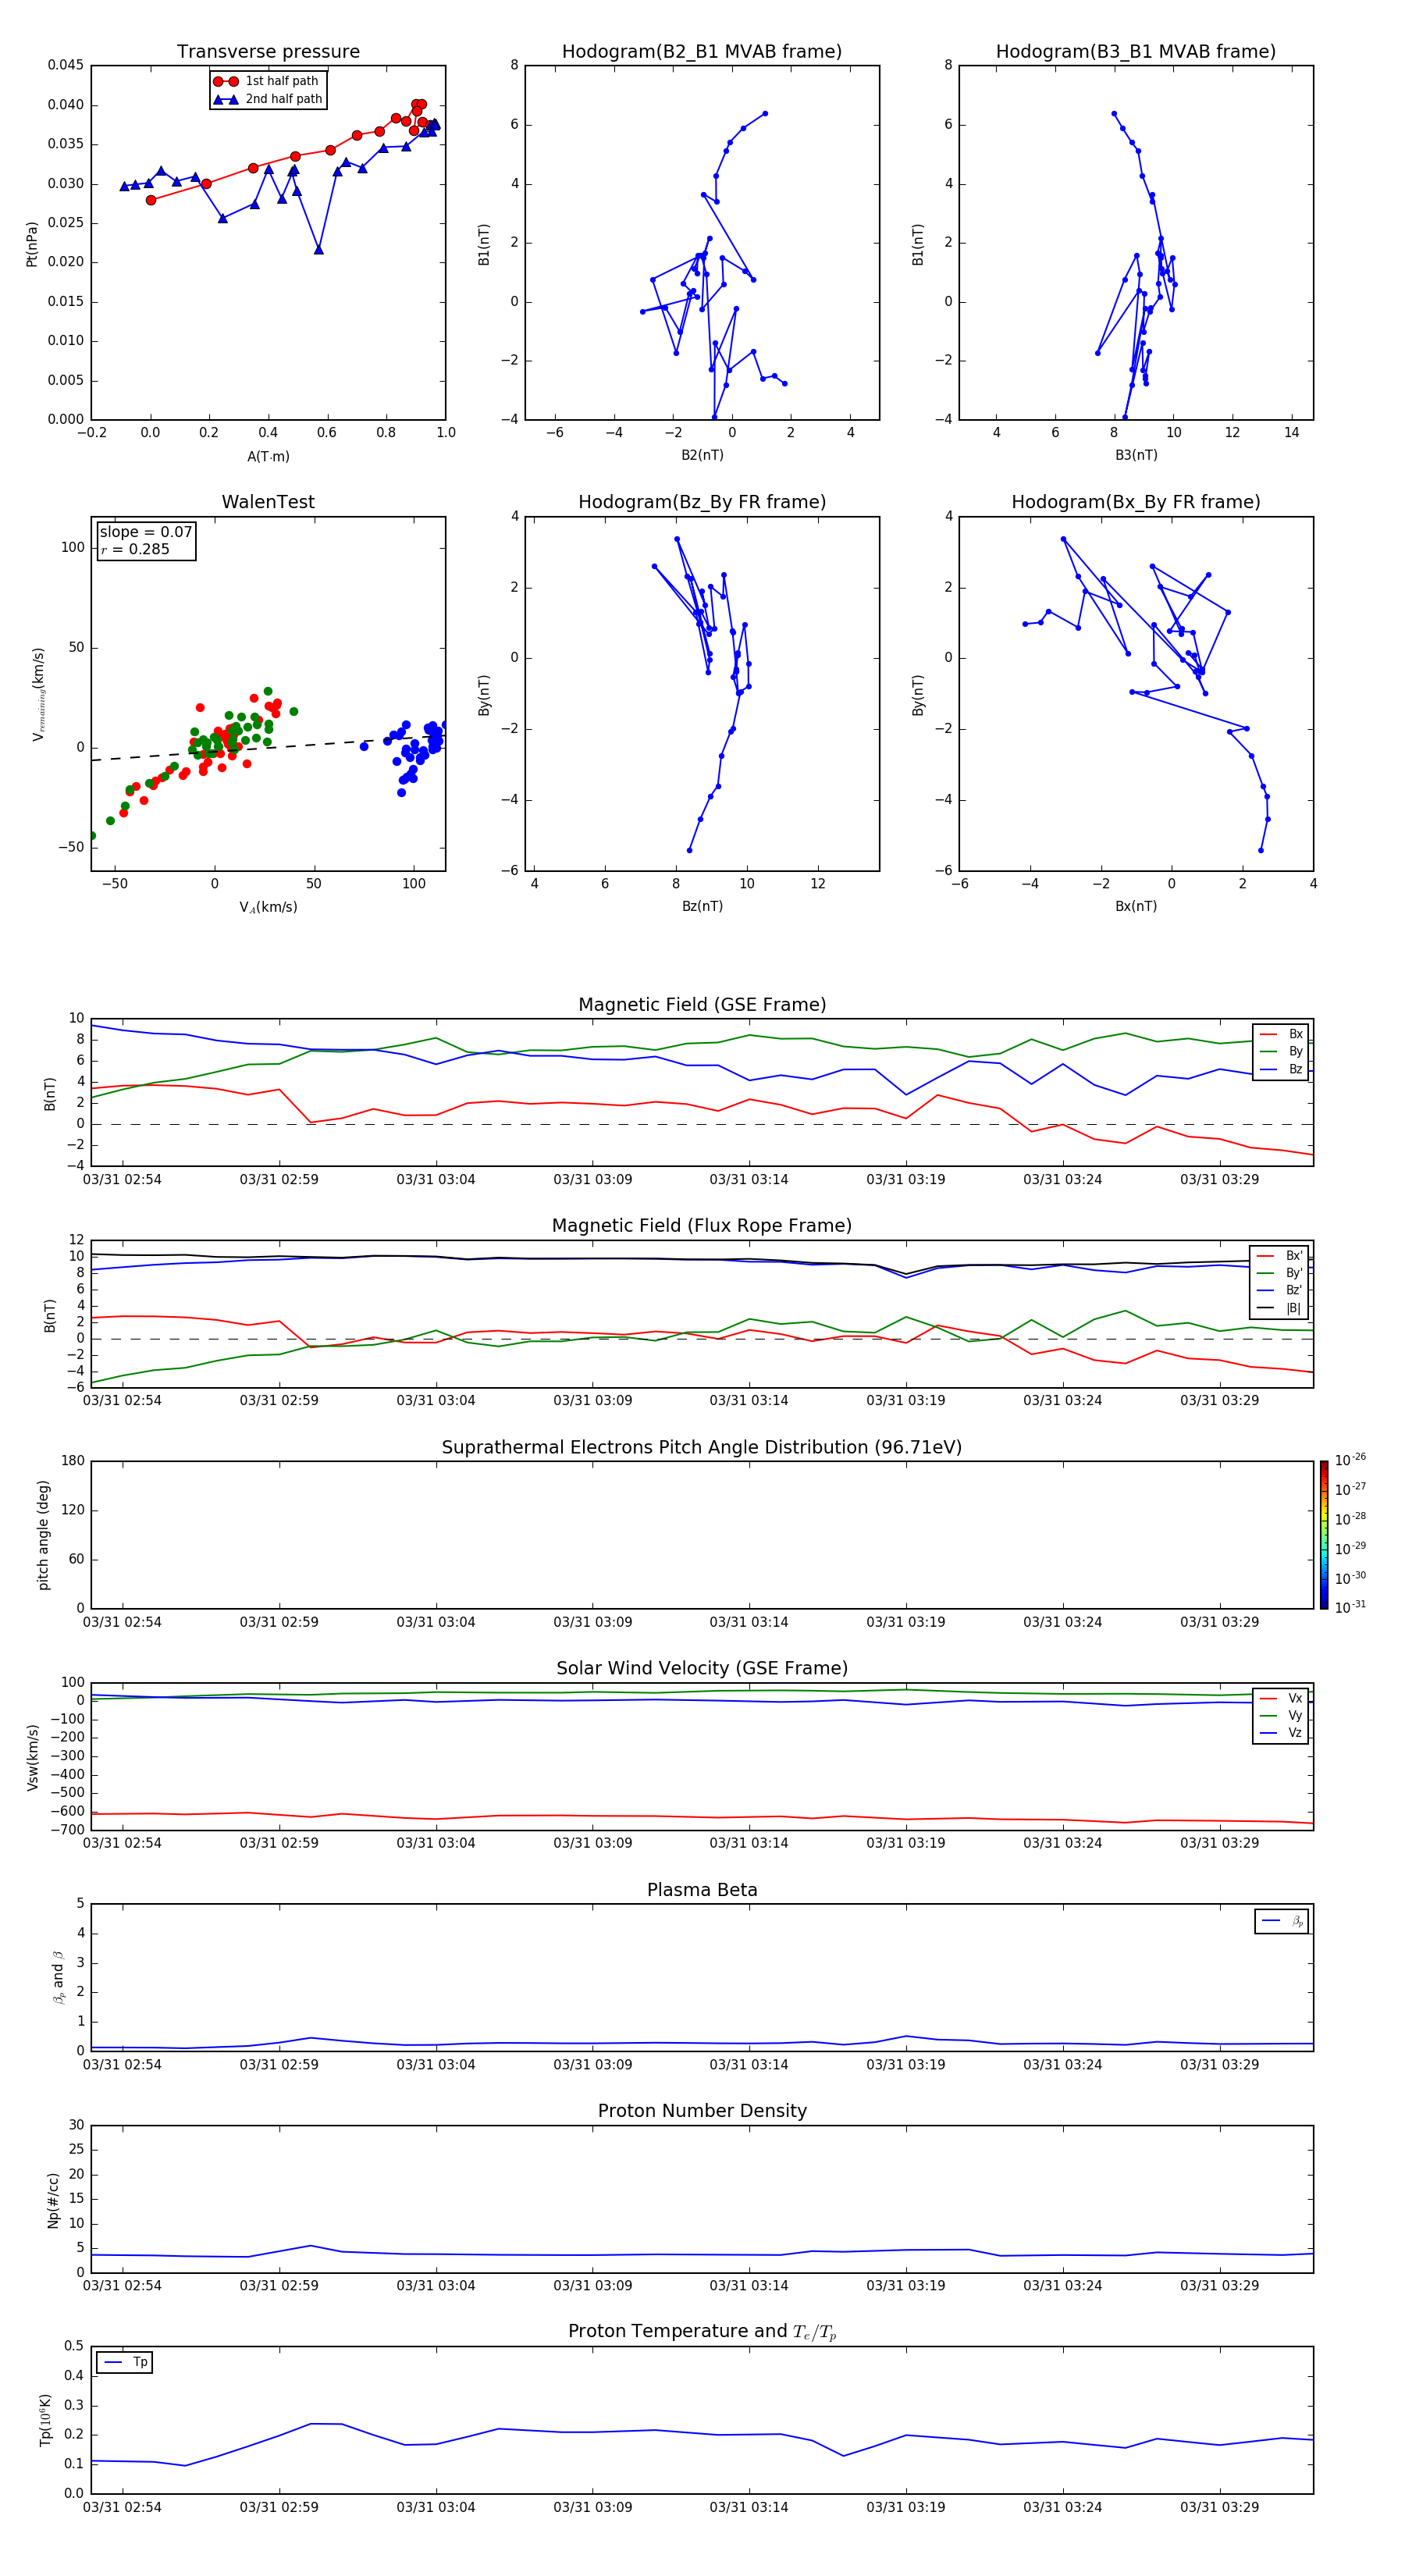The image size is (1405, 2576).
Task: Select the "slope = 0.07" annotation text
Action: coord(146,532)
